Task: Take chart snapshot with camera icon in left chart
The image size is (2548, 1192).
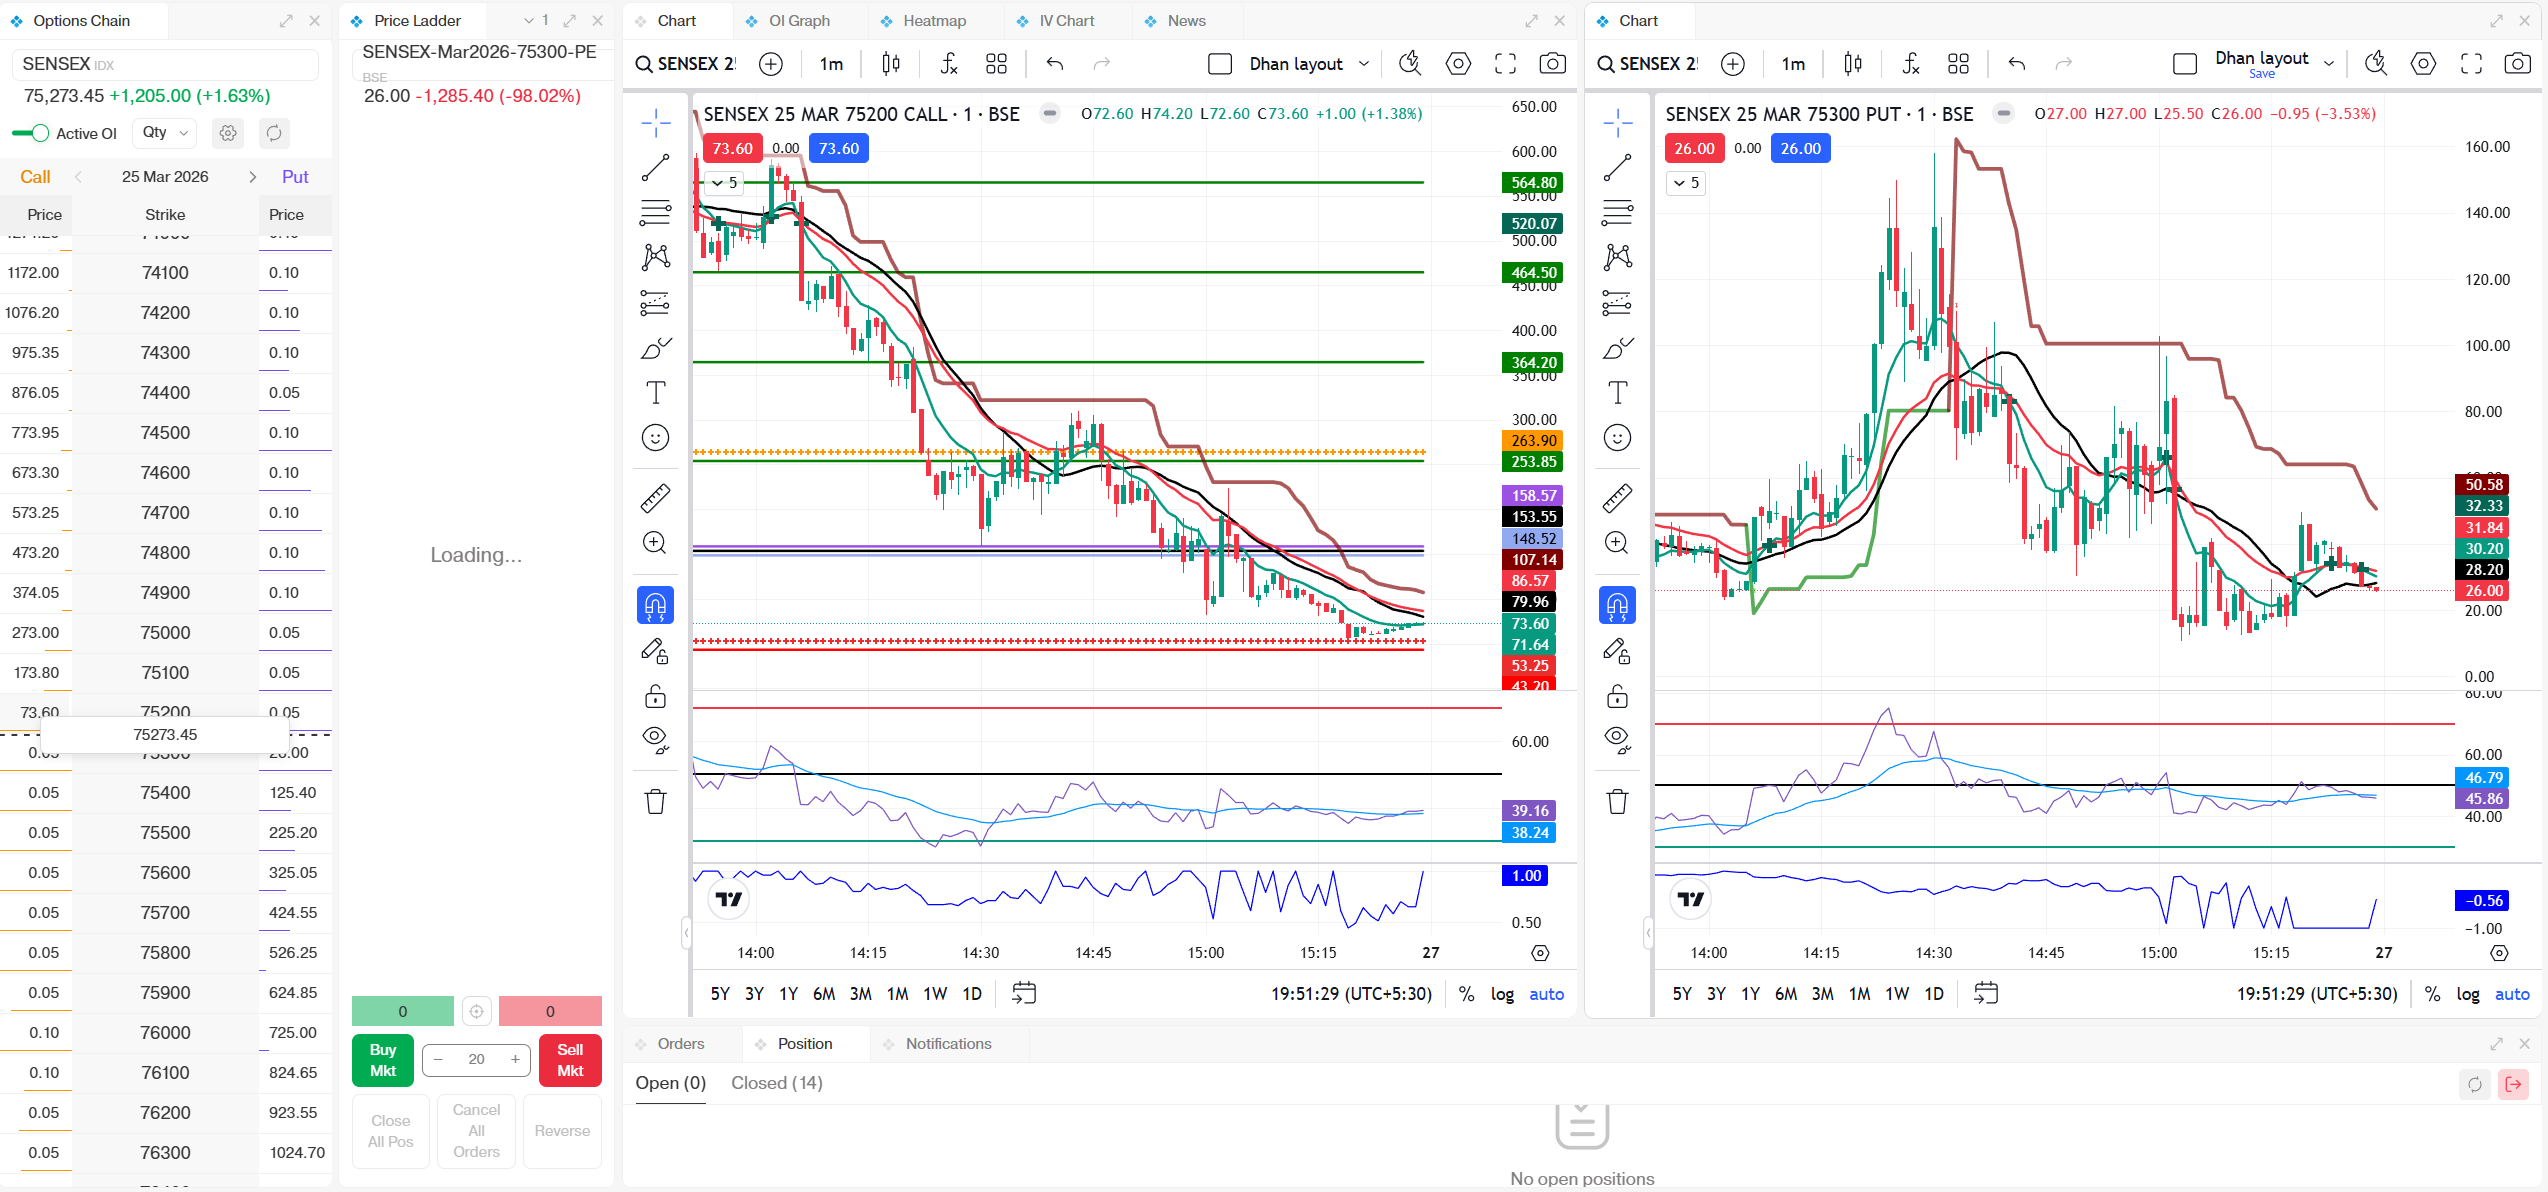Action: click(1552, 64)
